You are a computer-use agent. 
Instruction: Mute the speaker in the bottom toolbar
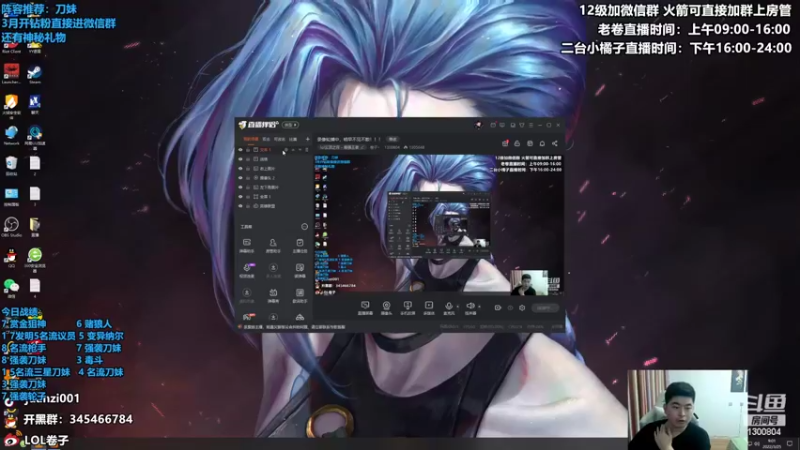(x=470, y=308)
